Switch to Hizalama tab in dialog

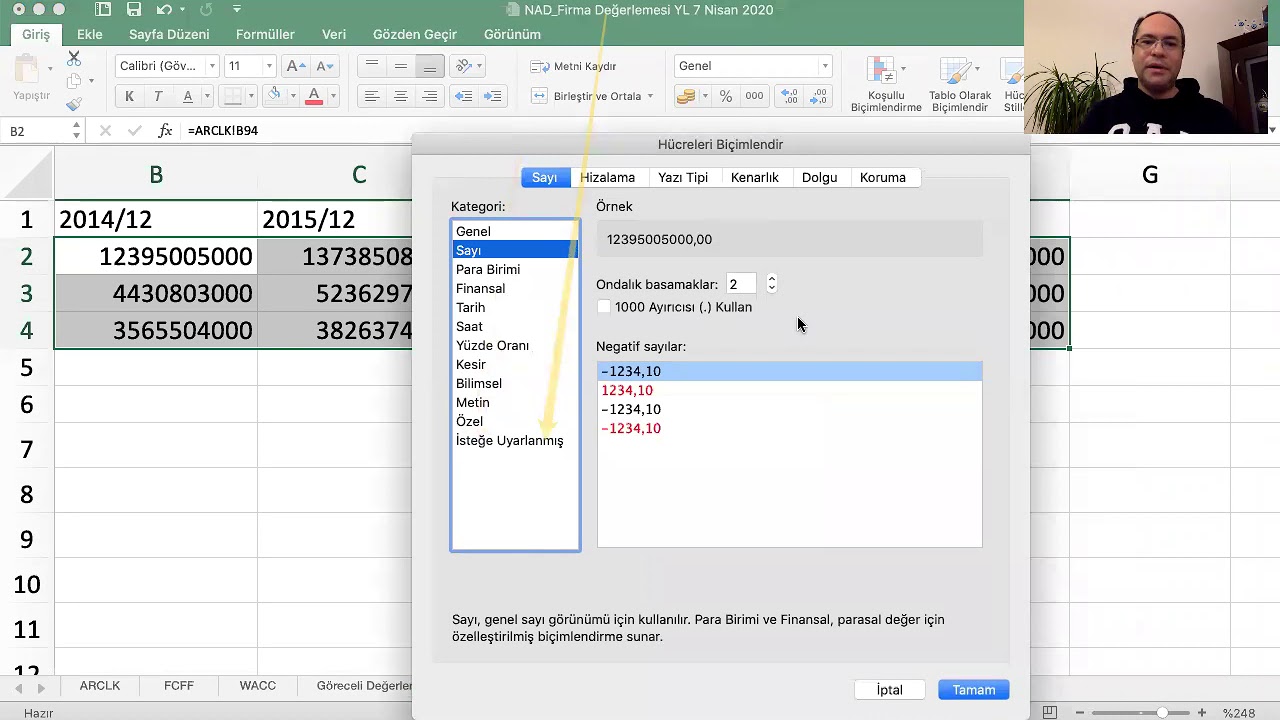tap(607, 177)
